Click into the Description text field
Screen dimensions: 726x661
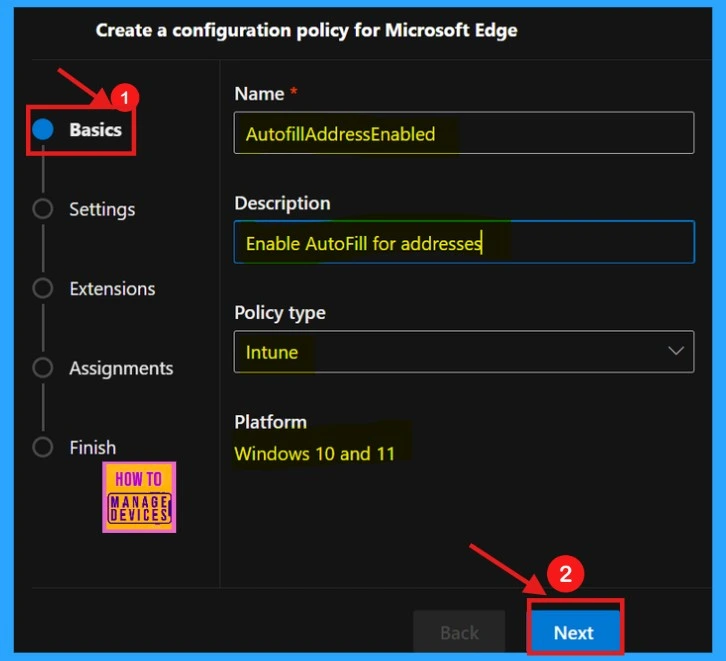(464, 242)
